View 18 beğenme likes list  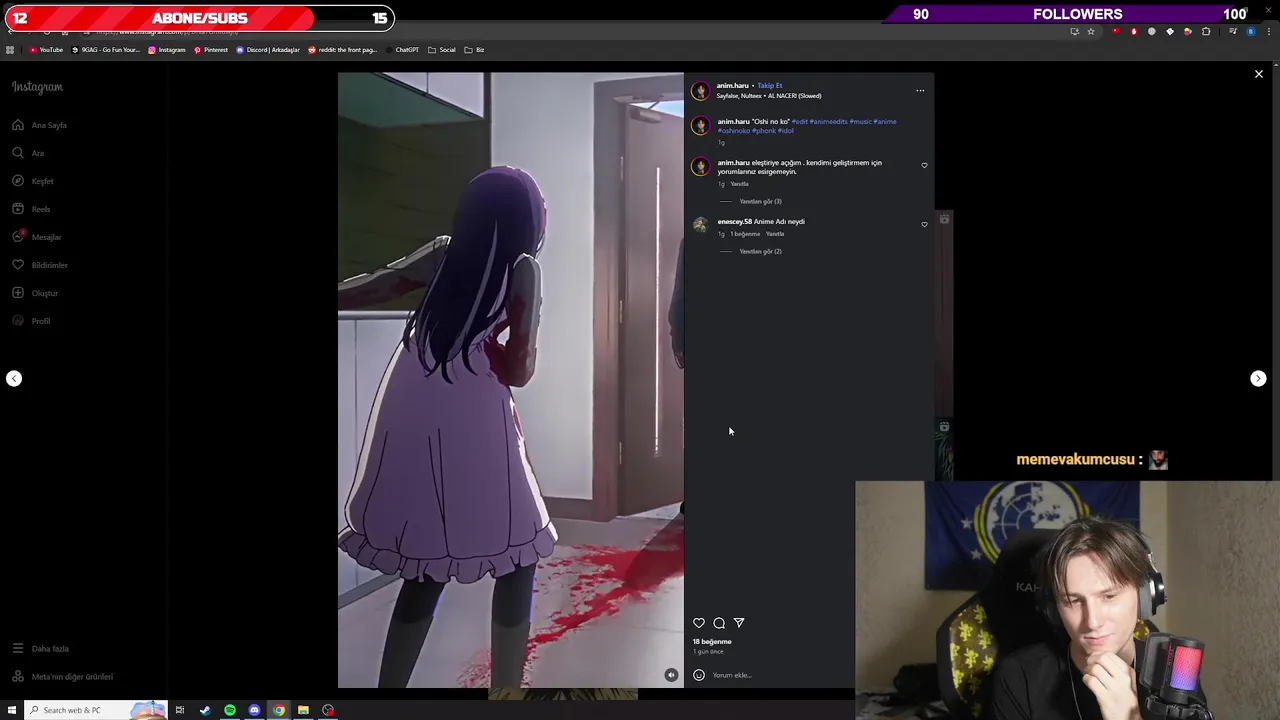pos(712,642)
